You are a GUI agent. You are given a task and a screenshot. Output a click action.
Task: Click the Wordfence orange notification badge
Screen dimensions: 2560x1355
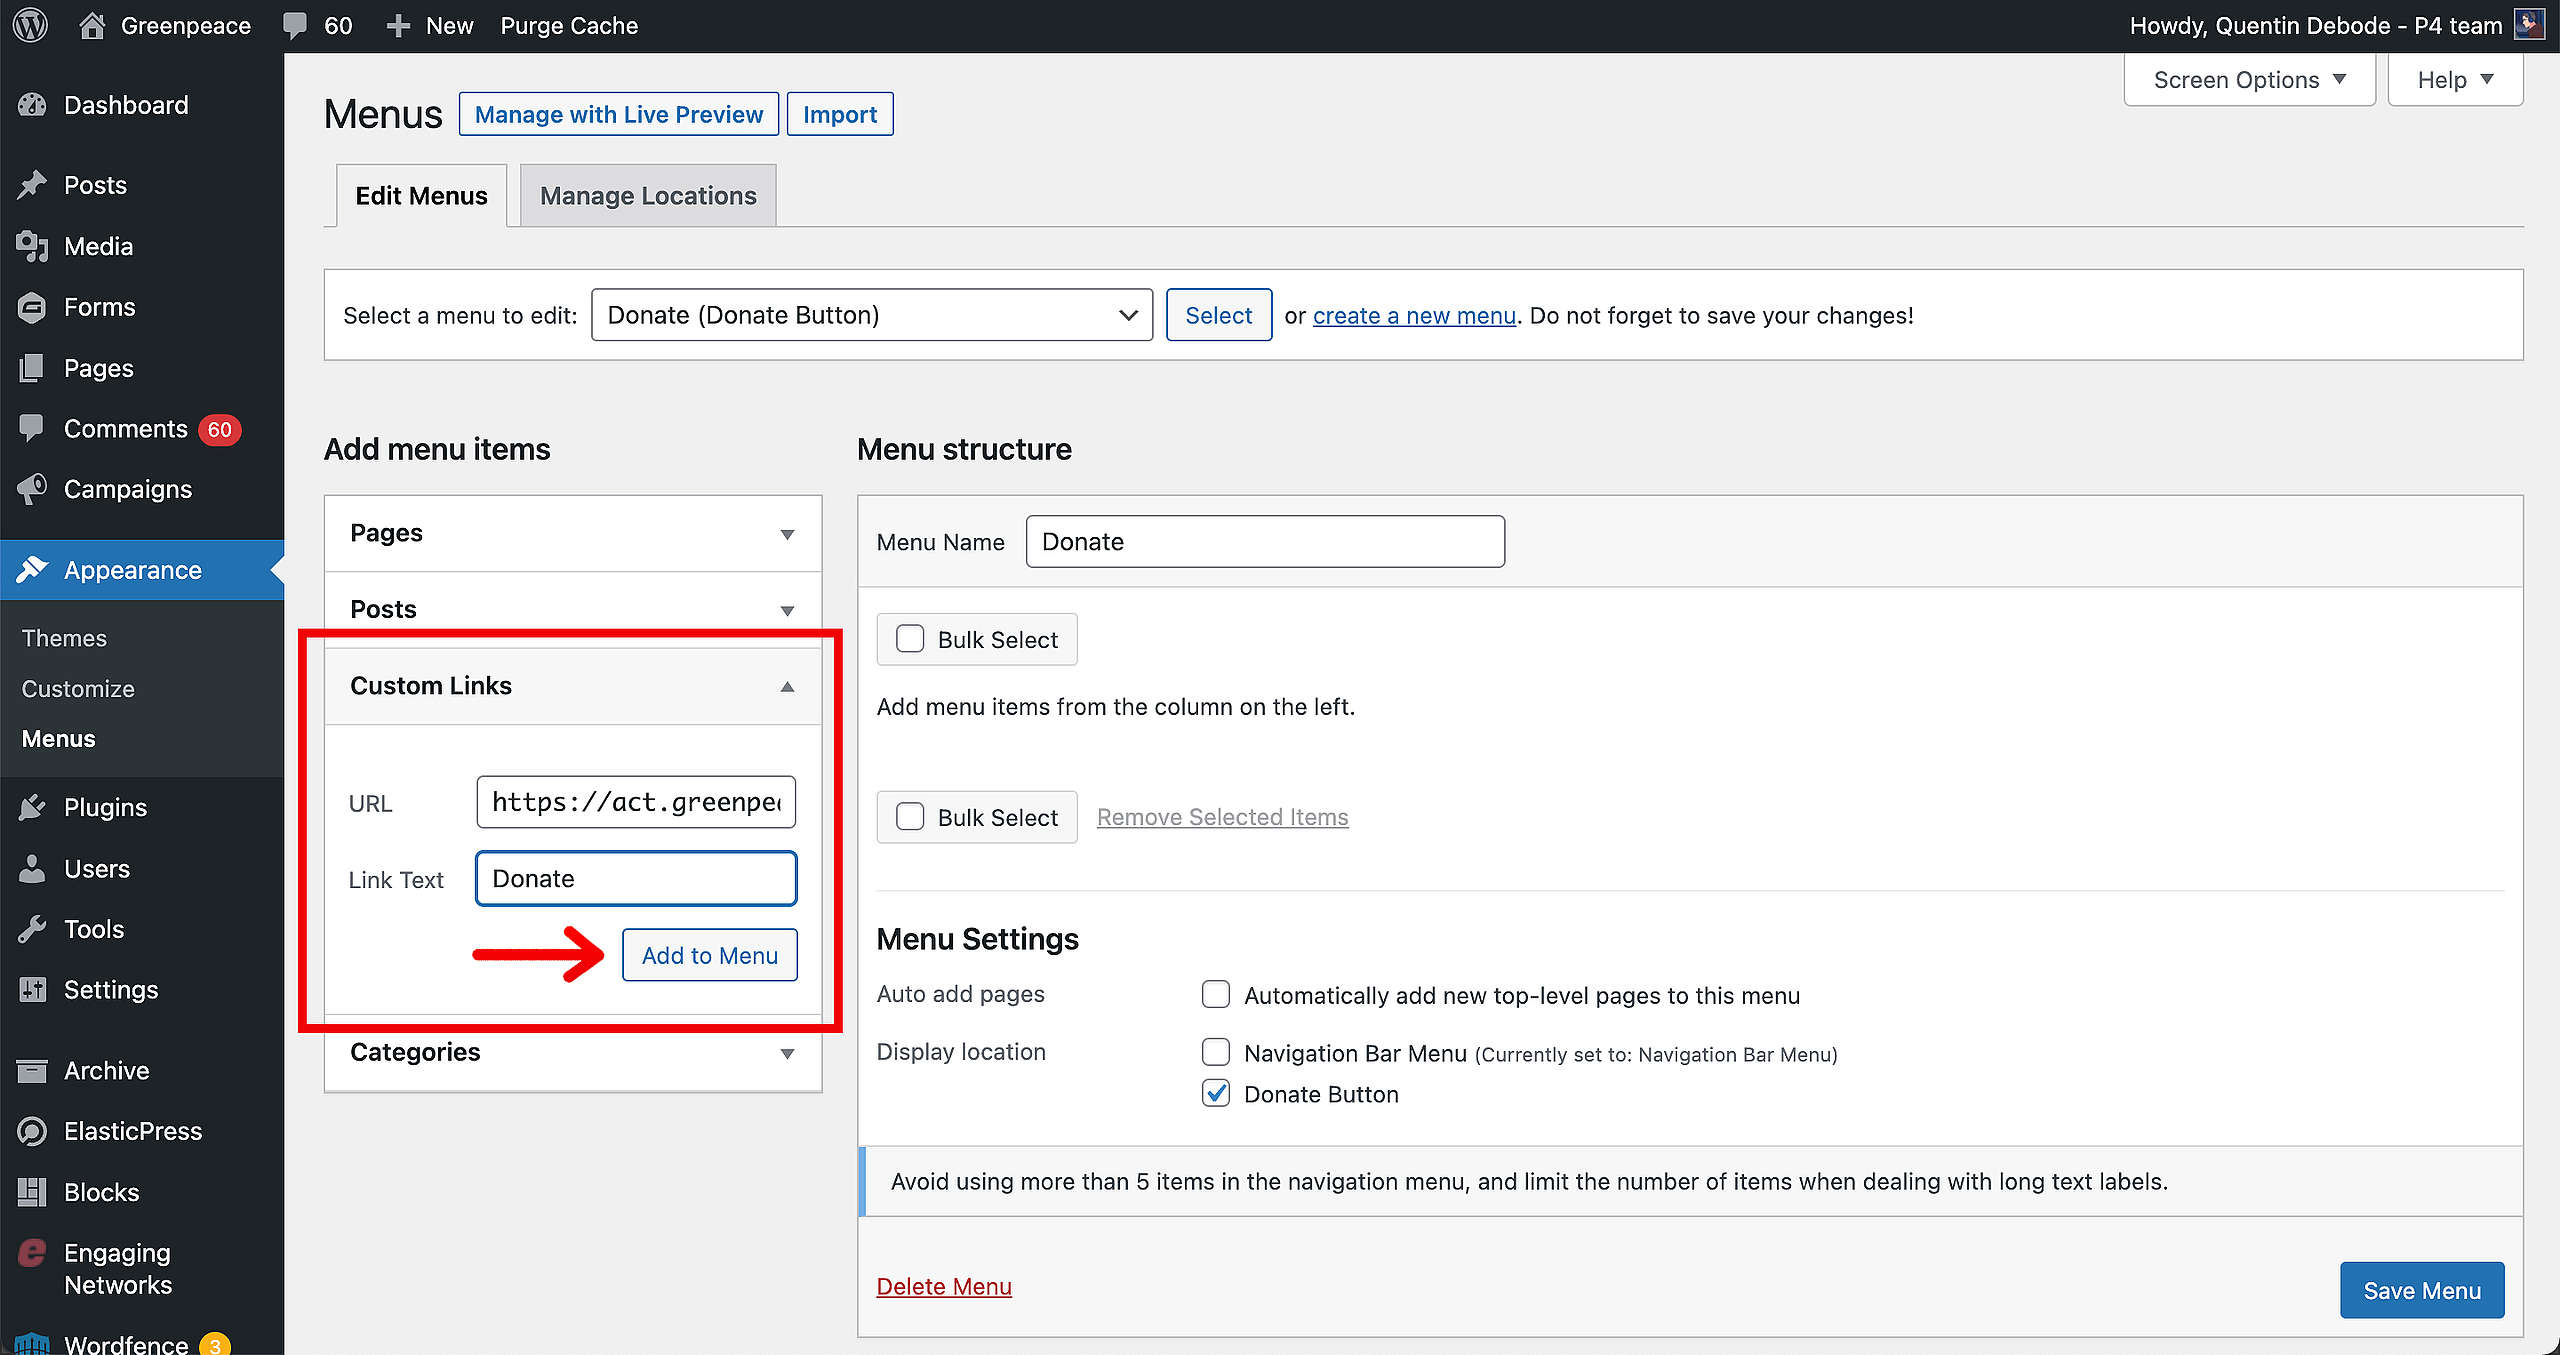click(x=214, y=1345)
